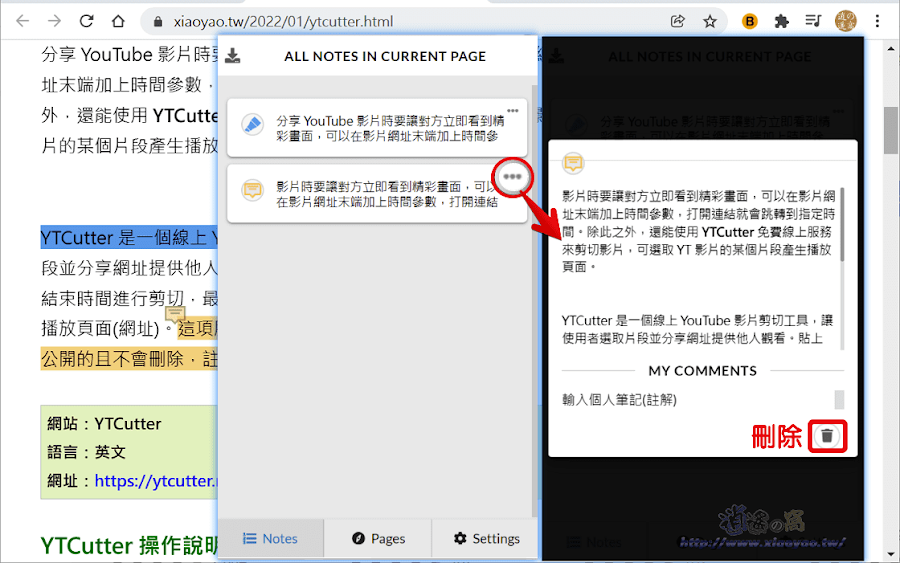Delete the note with the trash icon
The height and width of the screenshot is (563, 900).
point(827,436)
